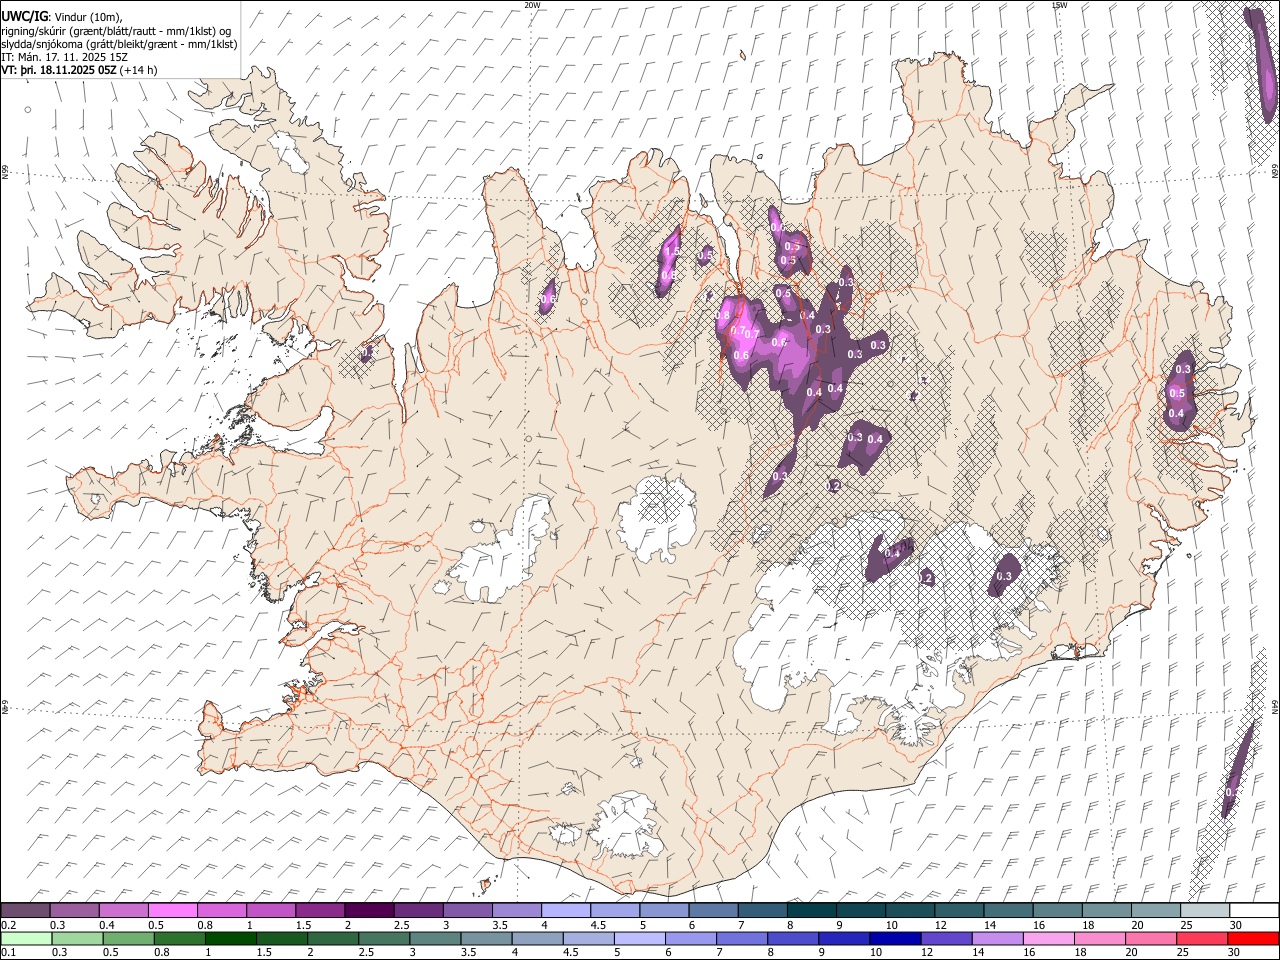Choose snow scale swatch between 1 and 1.5
1280x960 pixels.
pos(272,910)
